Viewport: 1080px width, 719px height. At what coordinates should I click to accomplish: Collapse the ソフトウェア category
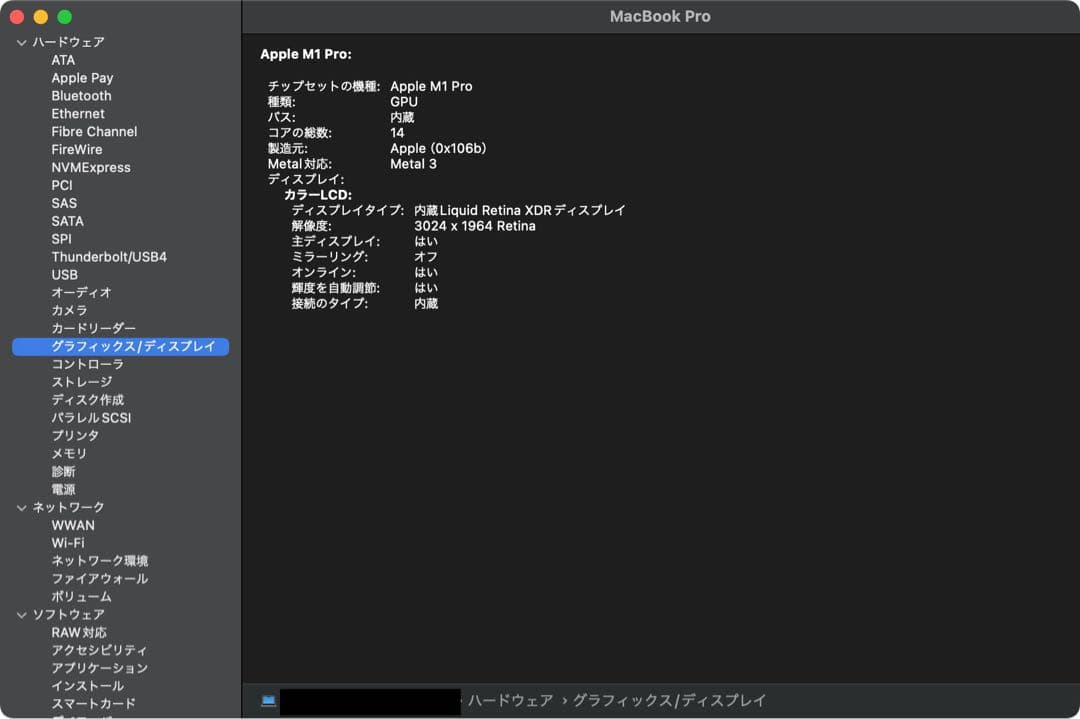pyautogui.click(x=21, y=614)
